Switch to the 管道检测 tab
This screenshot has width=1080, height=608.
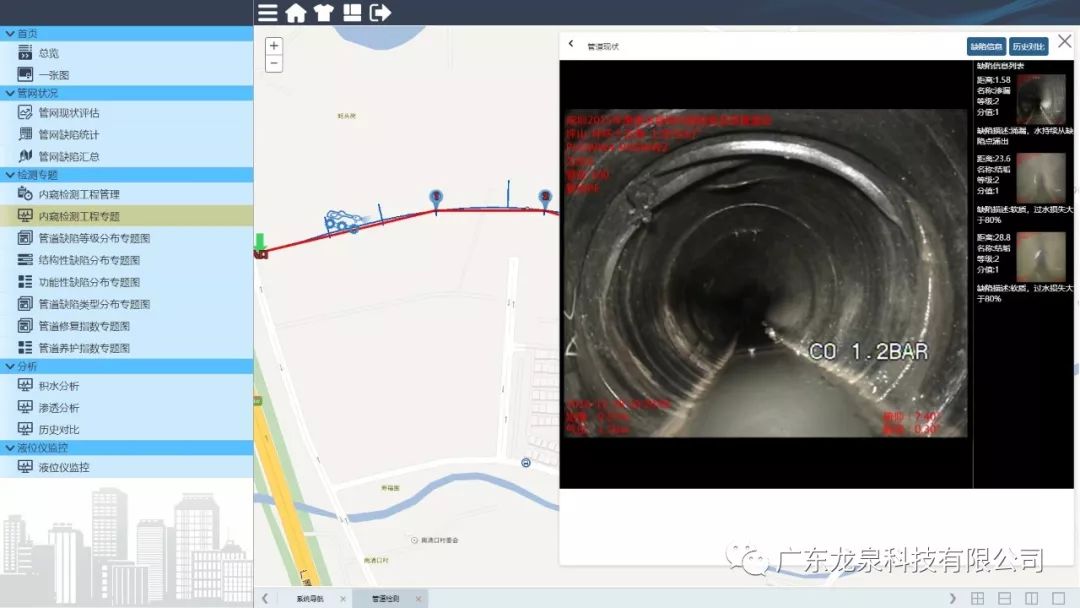385,599
